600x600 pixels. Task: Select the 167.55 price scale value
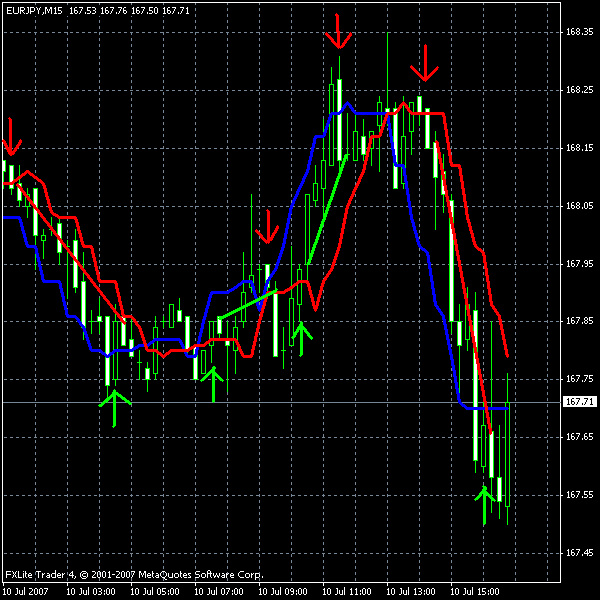click(x=579, y=495)
